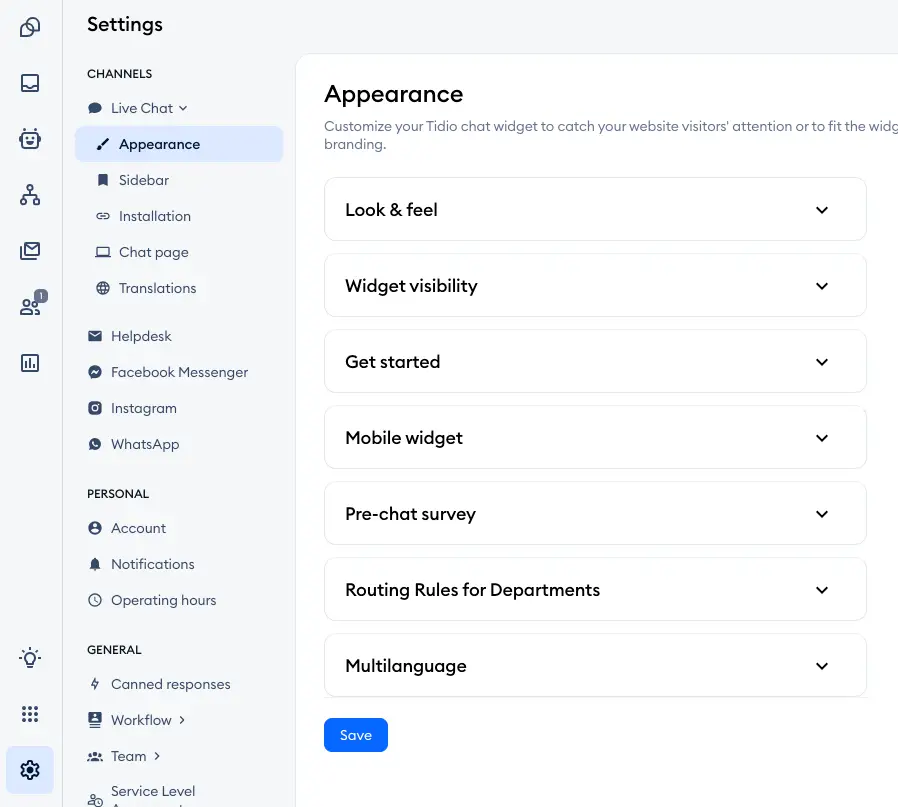Image resolution: width=898 pixels, height=807 pixels.
Task: Click the Workflow label
Action: (x=141, y=720)
